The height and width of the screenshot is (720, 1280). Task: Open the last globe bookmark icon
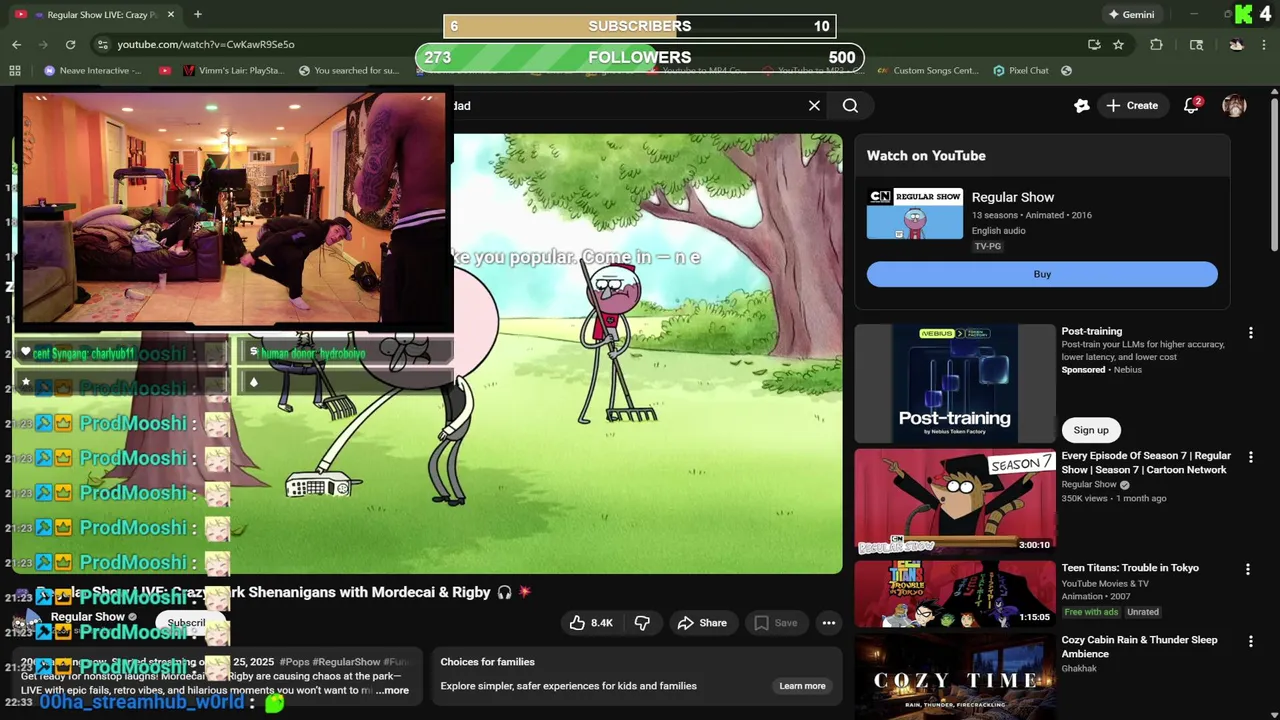tap(1066, 70)
